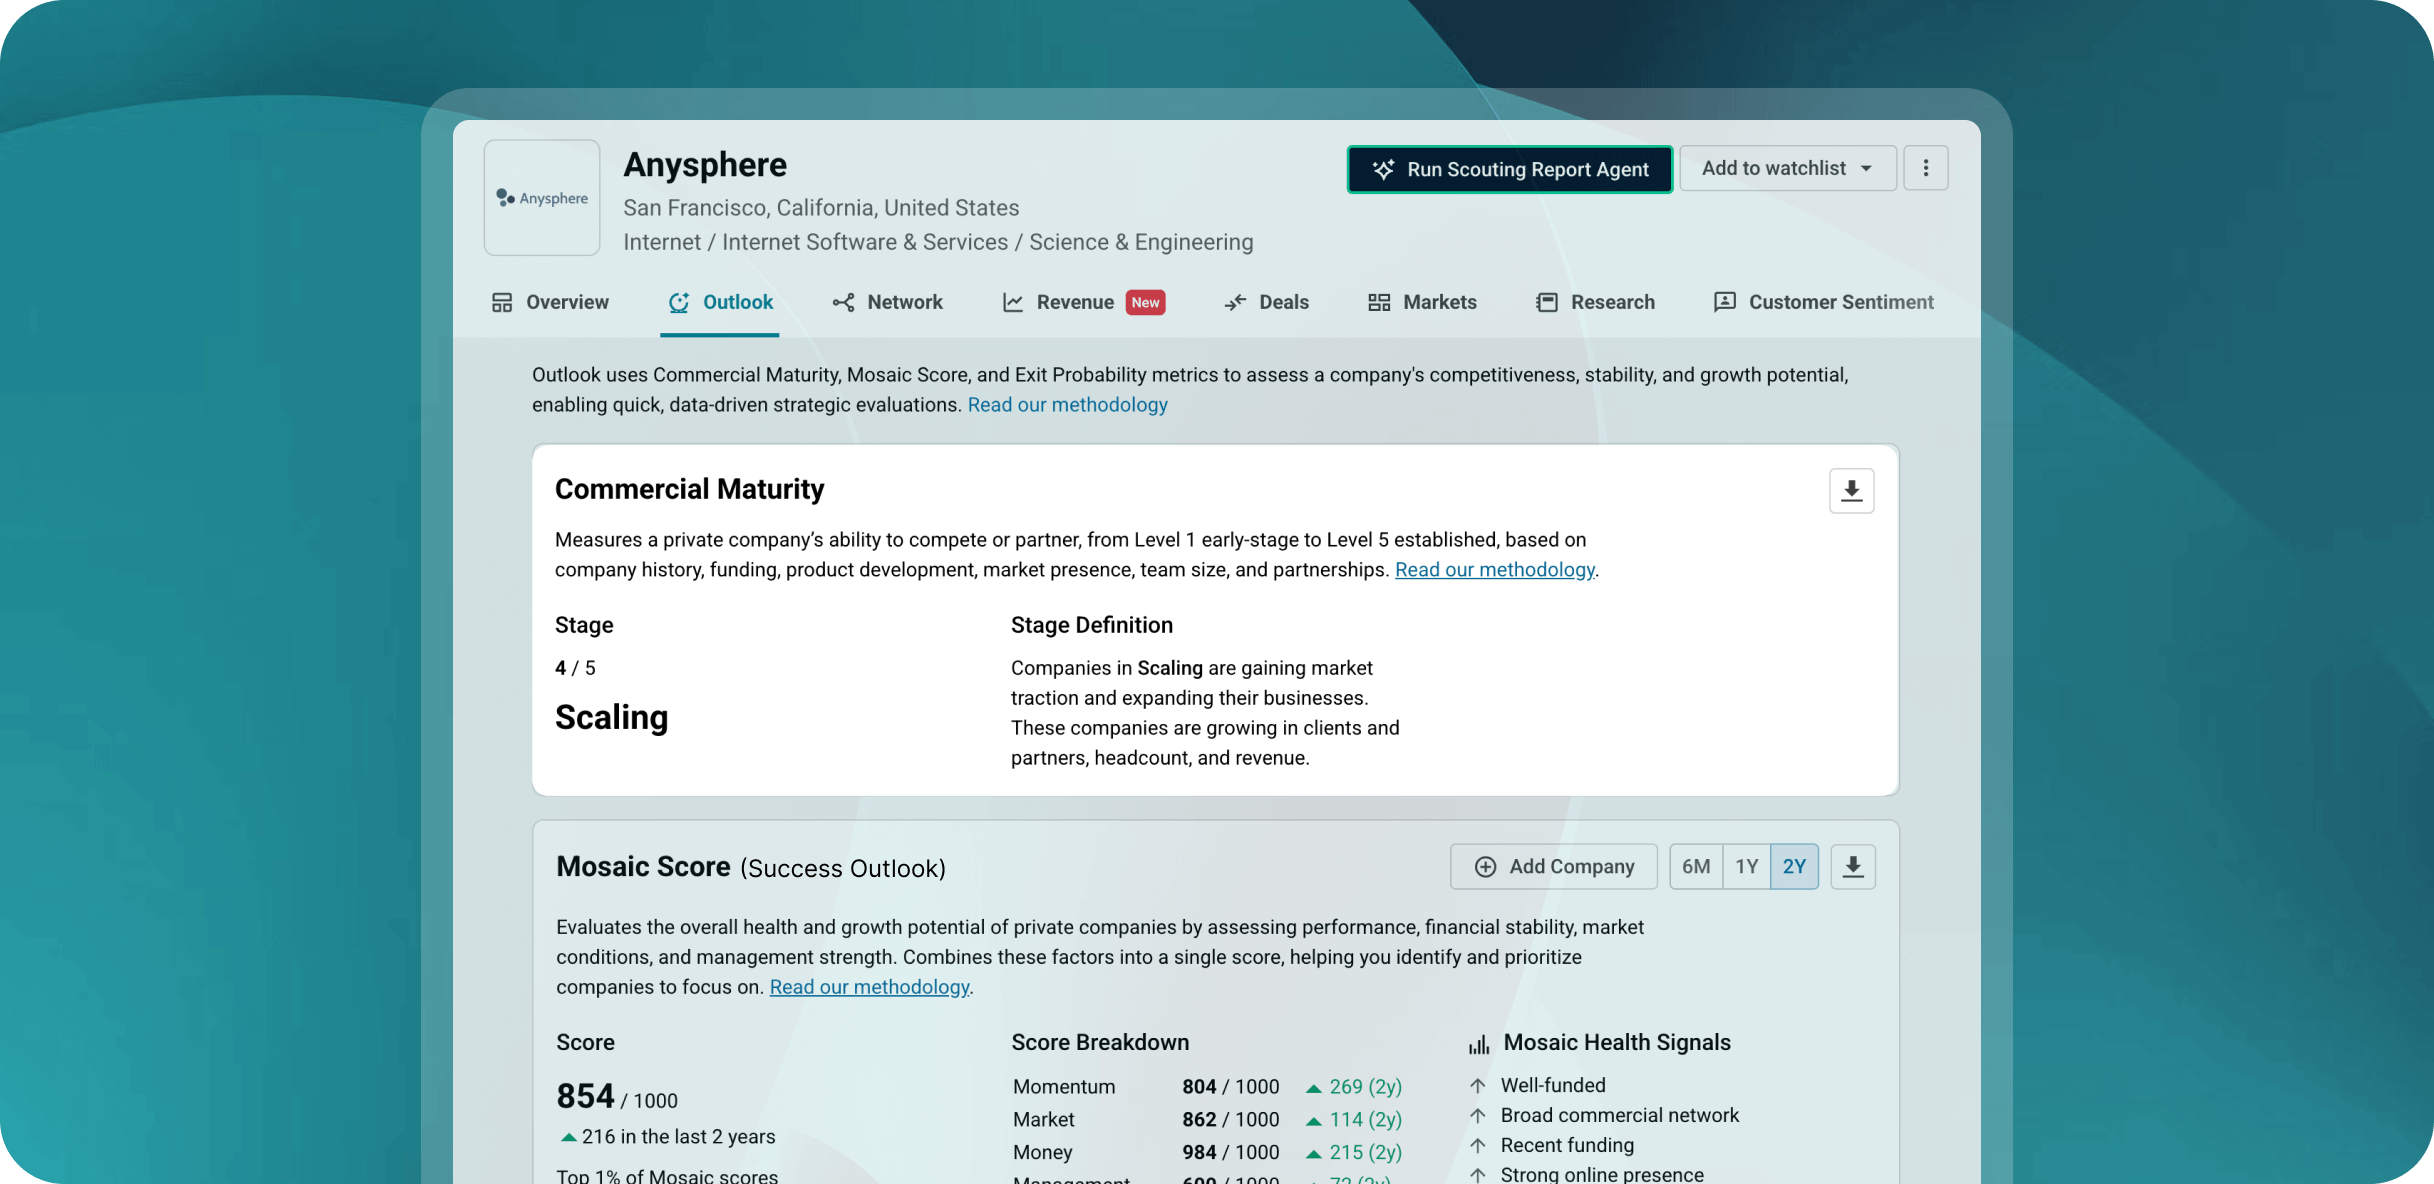Select the 2Y time range toggle
This screenshot has width=2434, height=1184.
click(x=1794, y=867)
